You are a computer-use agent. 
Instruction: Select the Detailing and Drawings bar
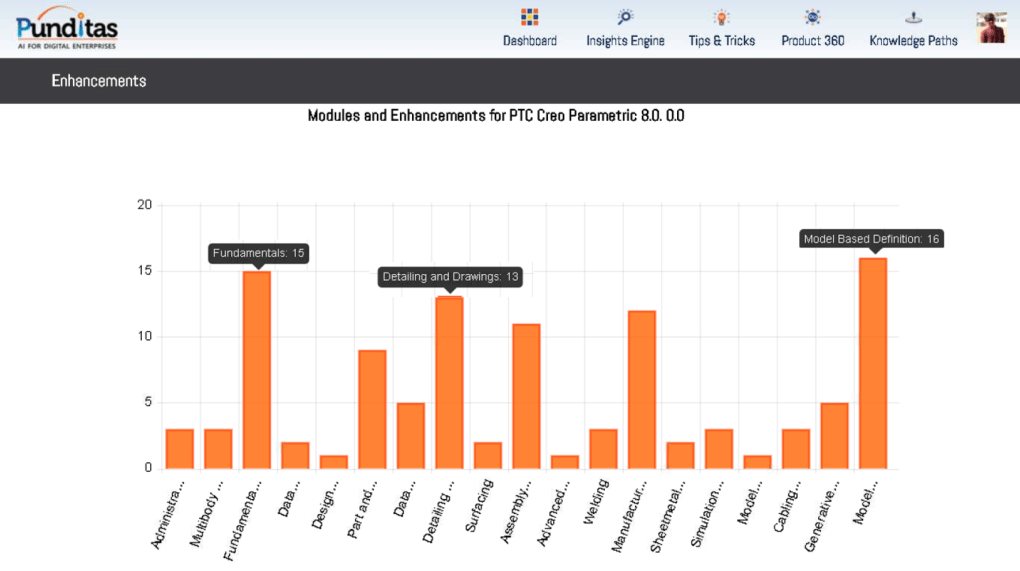point(449,382)
